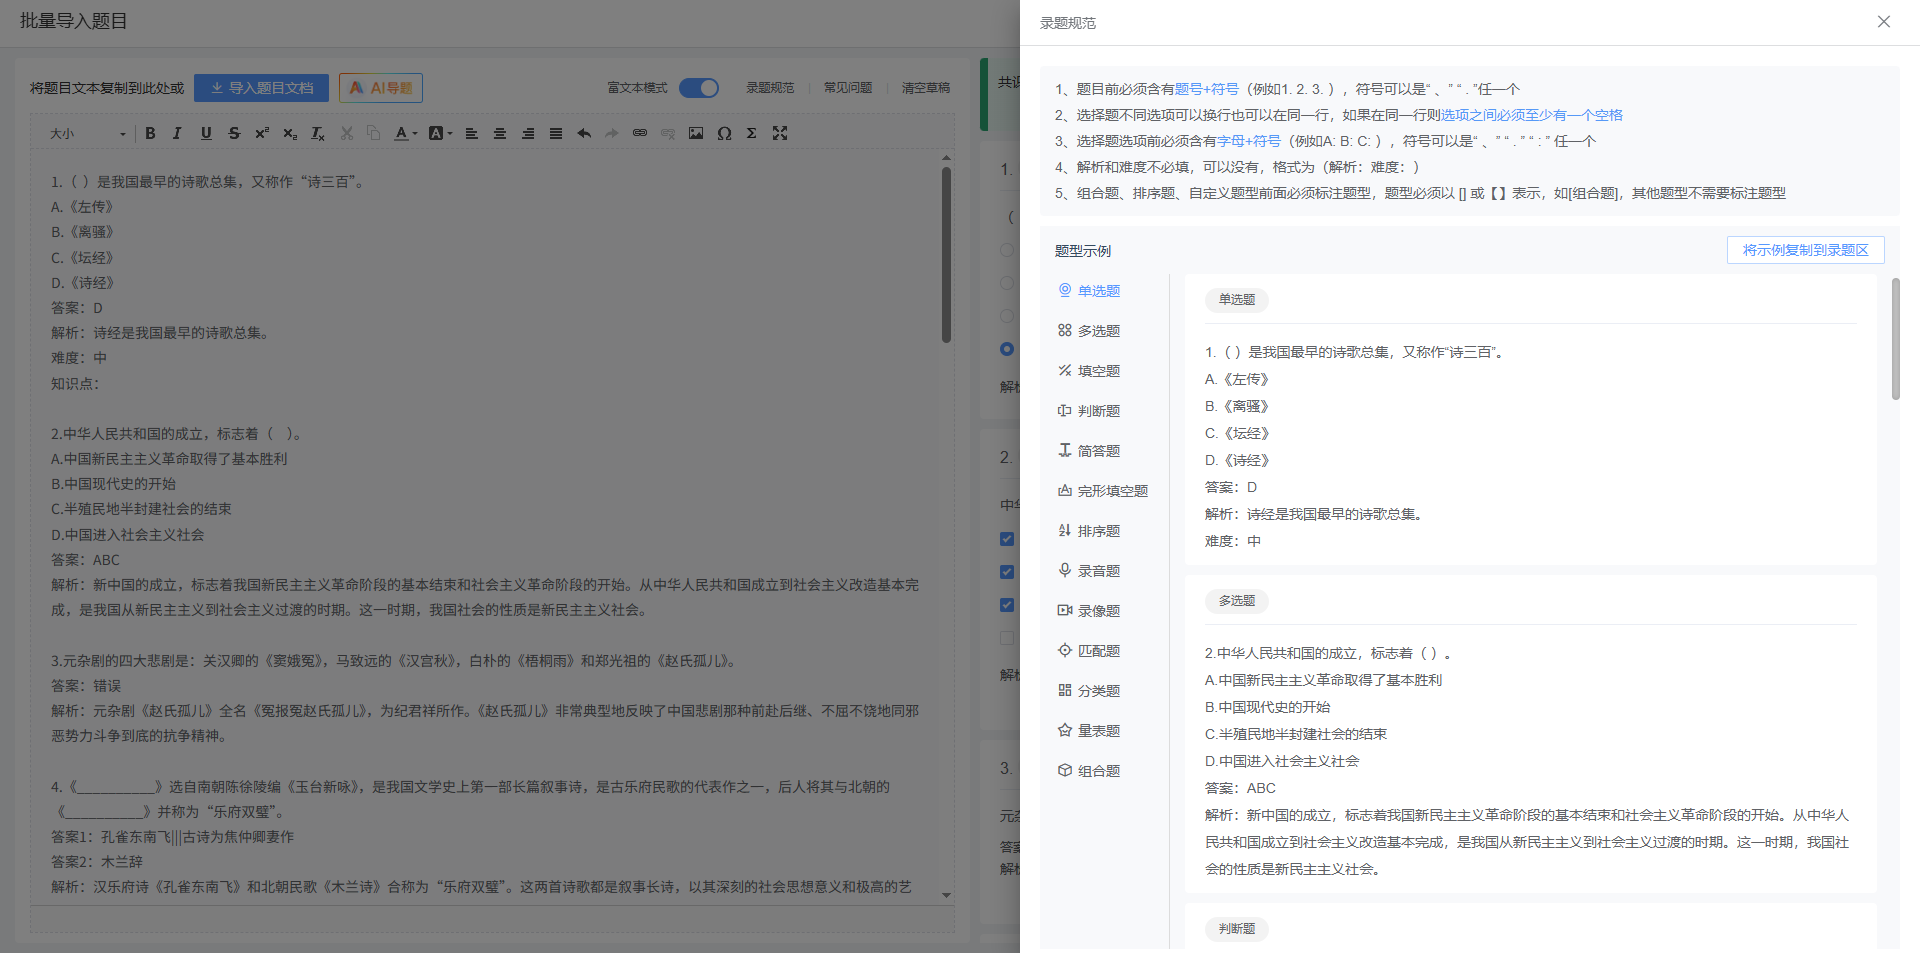Image resolution: width=1920 pixels, height=953 pixels.
Task: Insert an image via the toolbar icon
Action: coord(696,133)
